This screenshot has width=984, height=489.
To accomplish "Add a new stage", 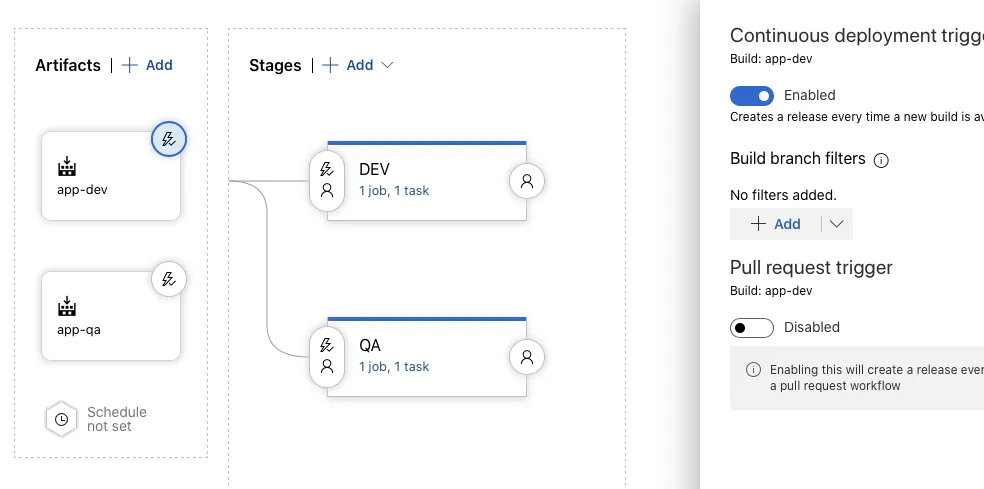I will coord(348,65).
